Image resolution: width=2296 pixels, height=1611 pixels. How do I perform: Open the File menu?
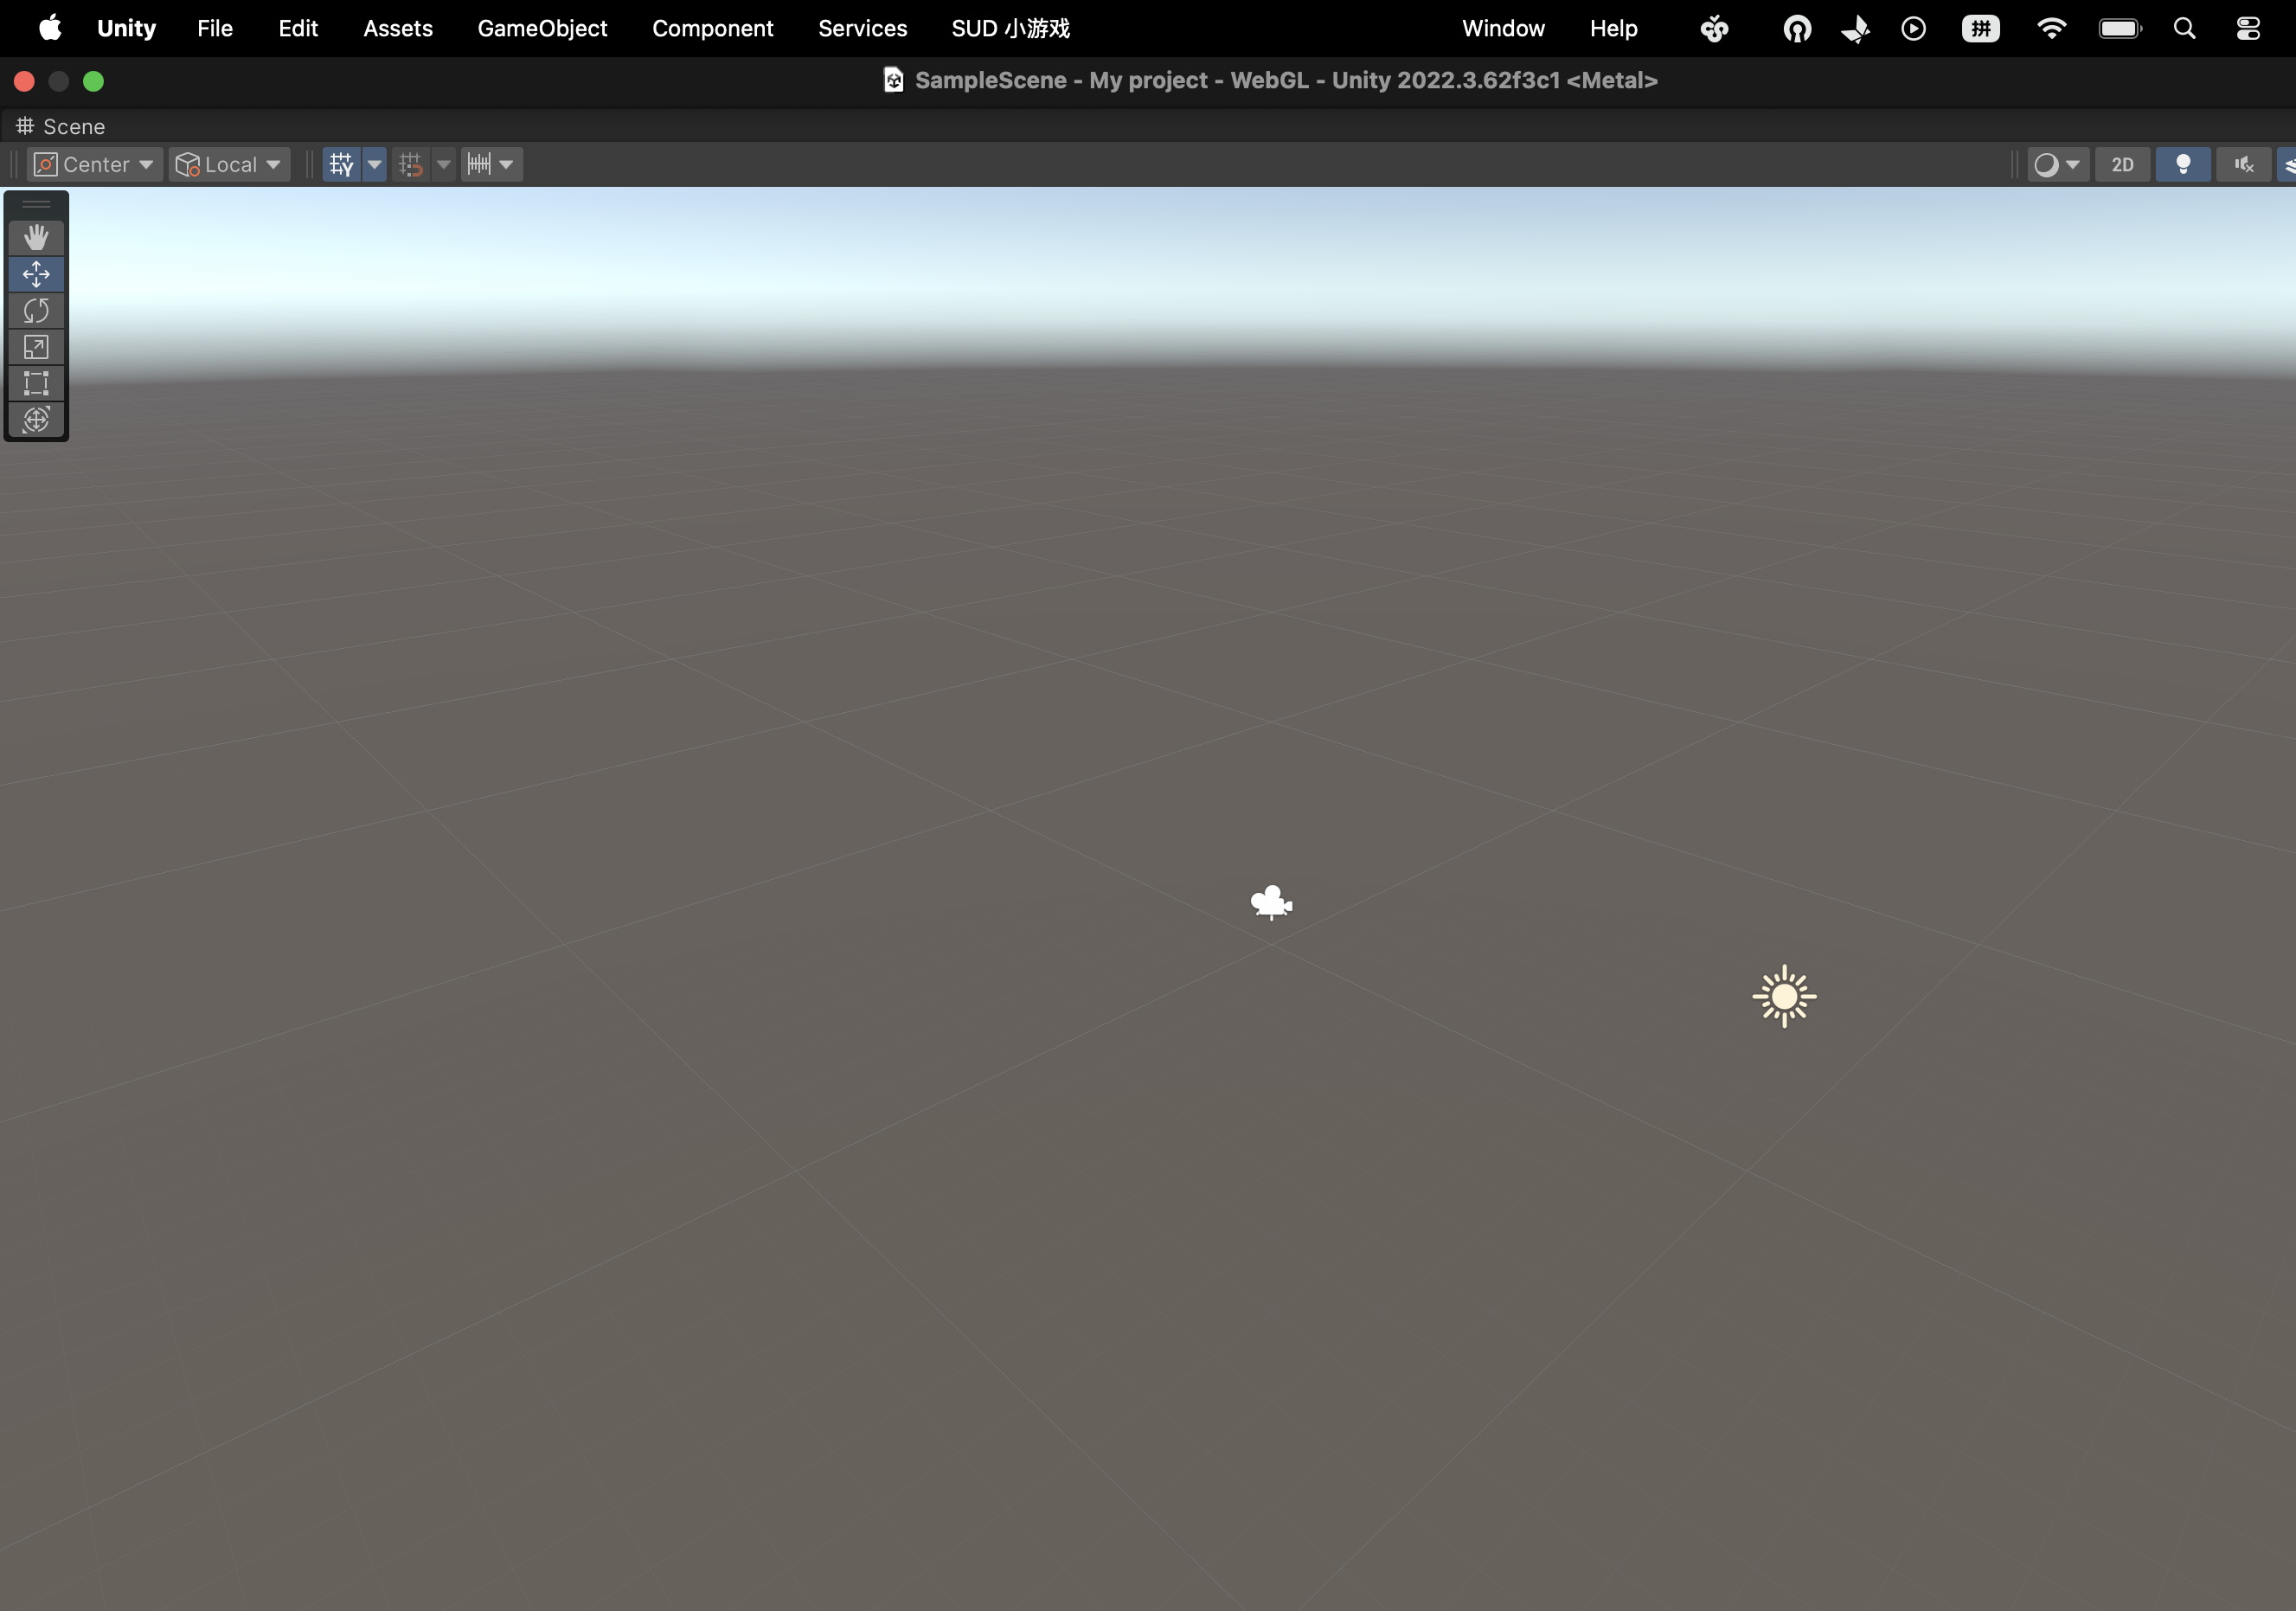(x=215, y=28)
